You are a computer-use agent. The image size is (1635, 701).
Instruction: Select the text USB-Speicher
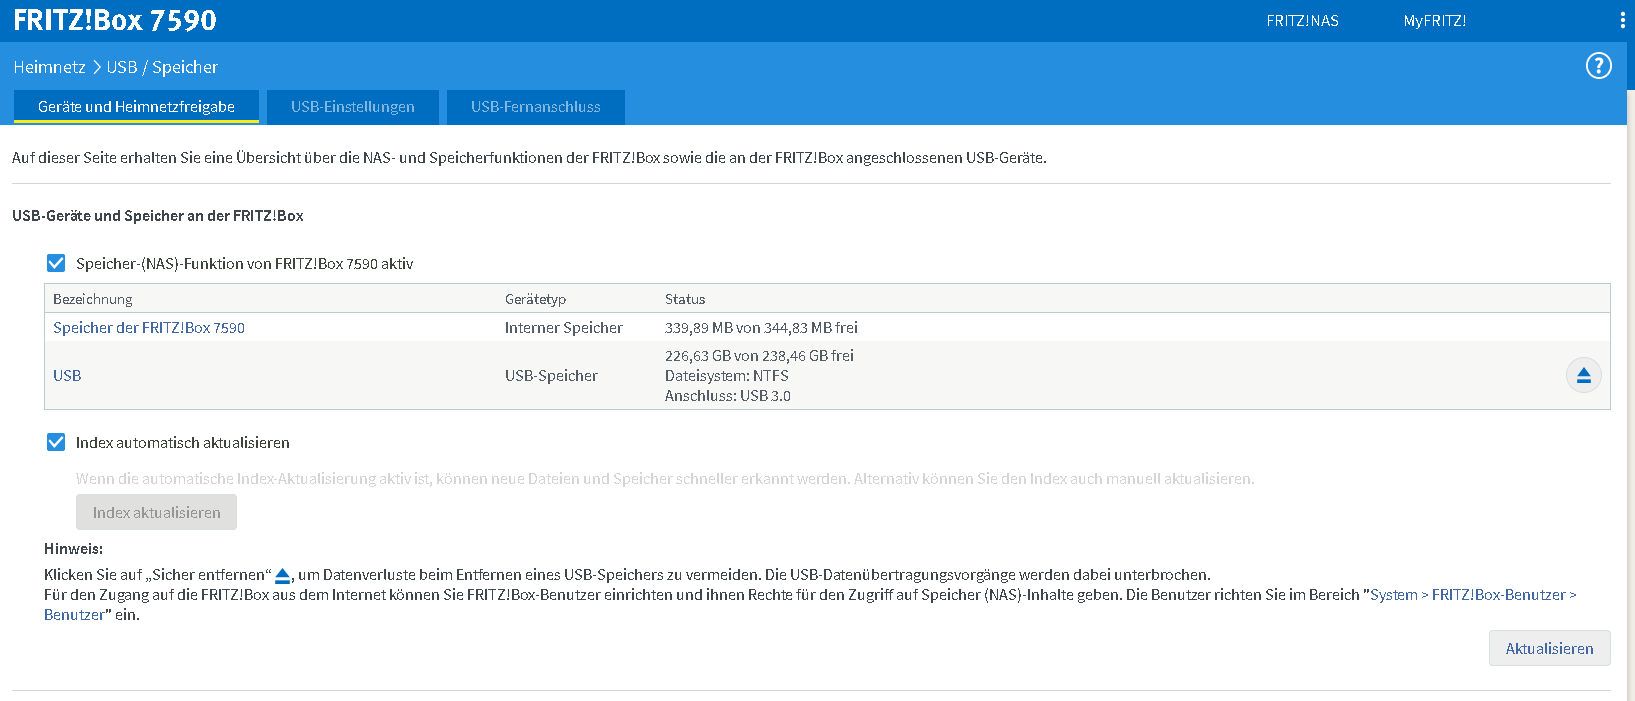tap(551, 376)
